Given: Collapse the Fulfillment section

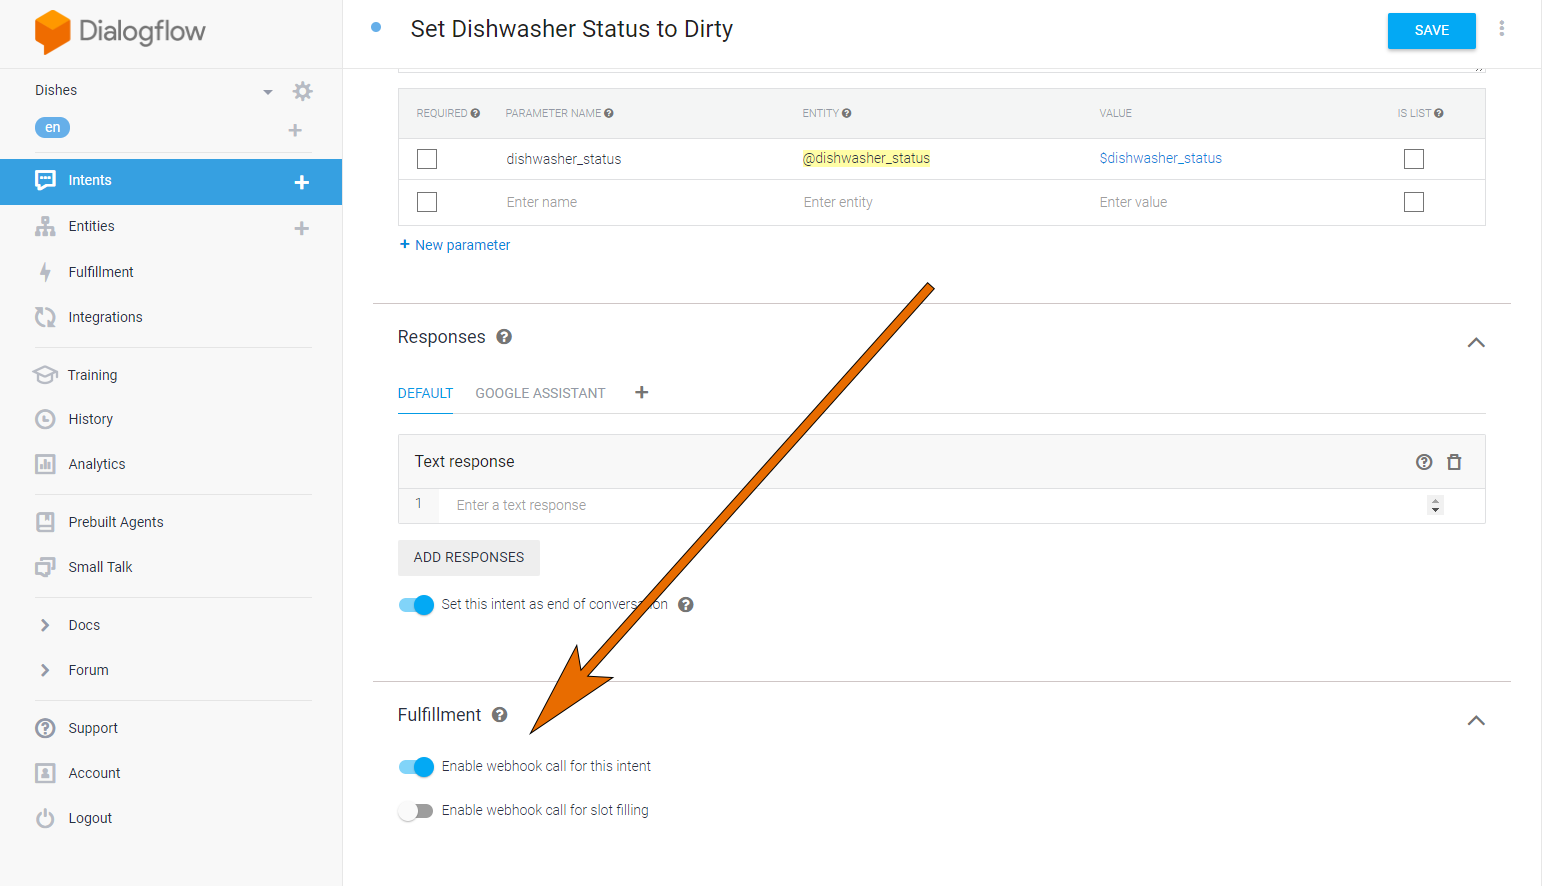Looking at the screenshot, I should click(1476, 720).
